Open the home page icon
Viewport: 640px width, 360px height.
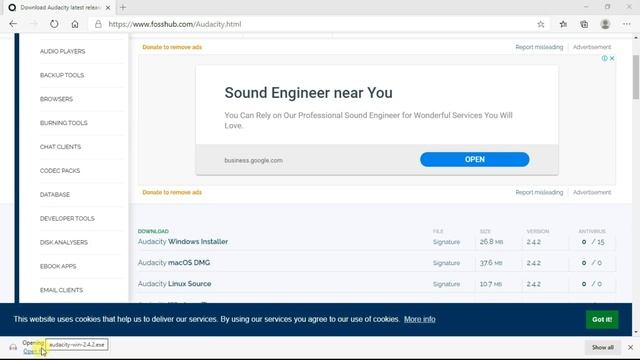pos(75,24)
